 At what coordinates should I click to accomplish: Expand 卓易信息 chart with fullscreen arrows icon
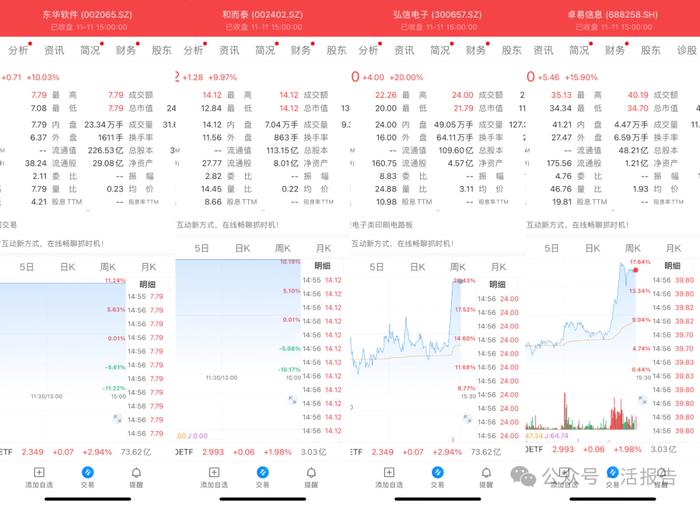pyautogui.click(x=642, y=399)
